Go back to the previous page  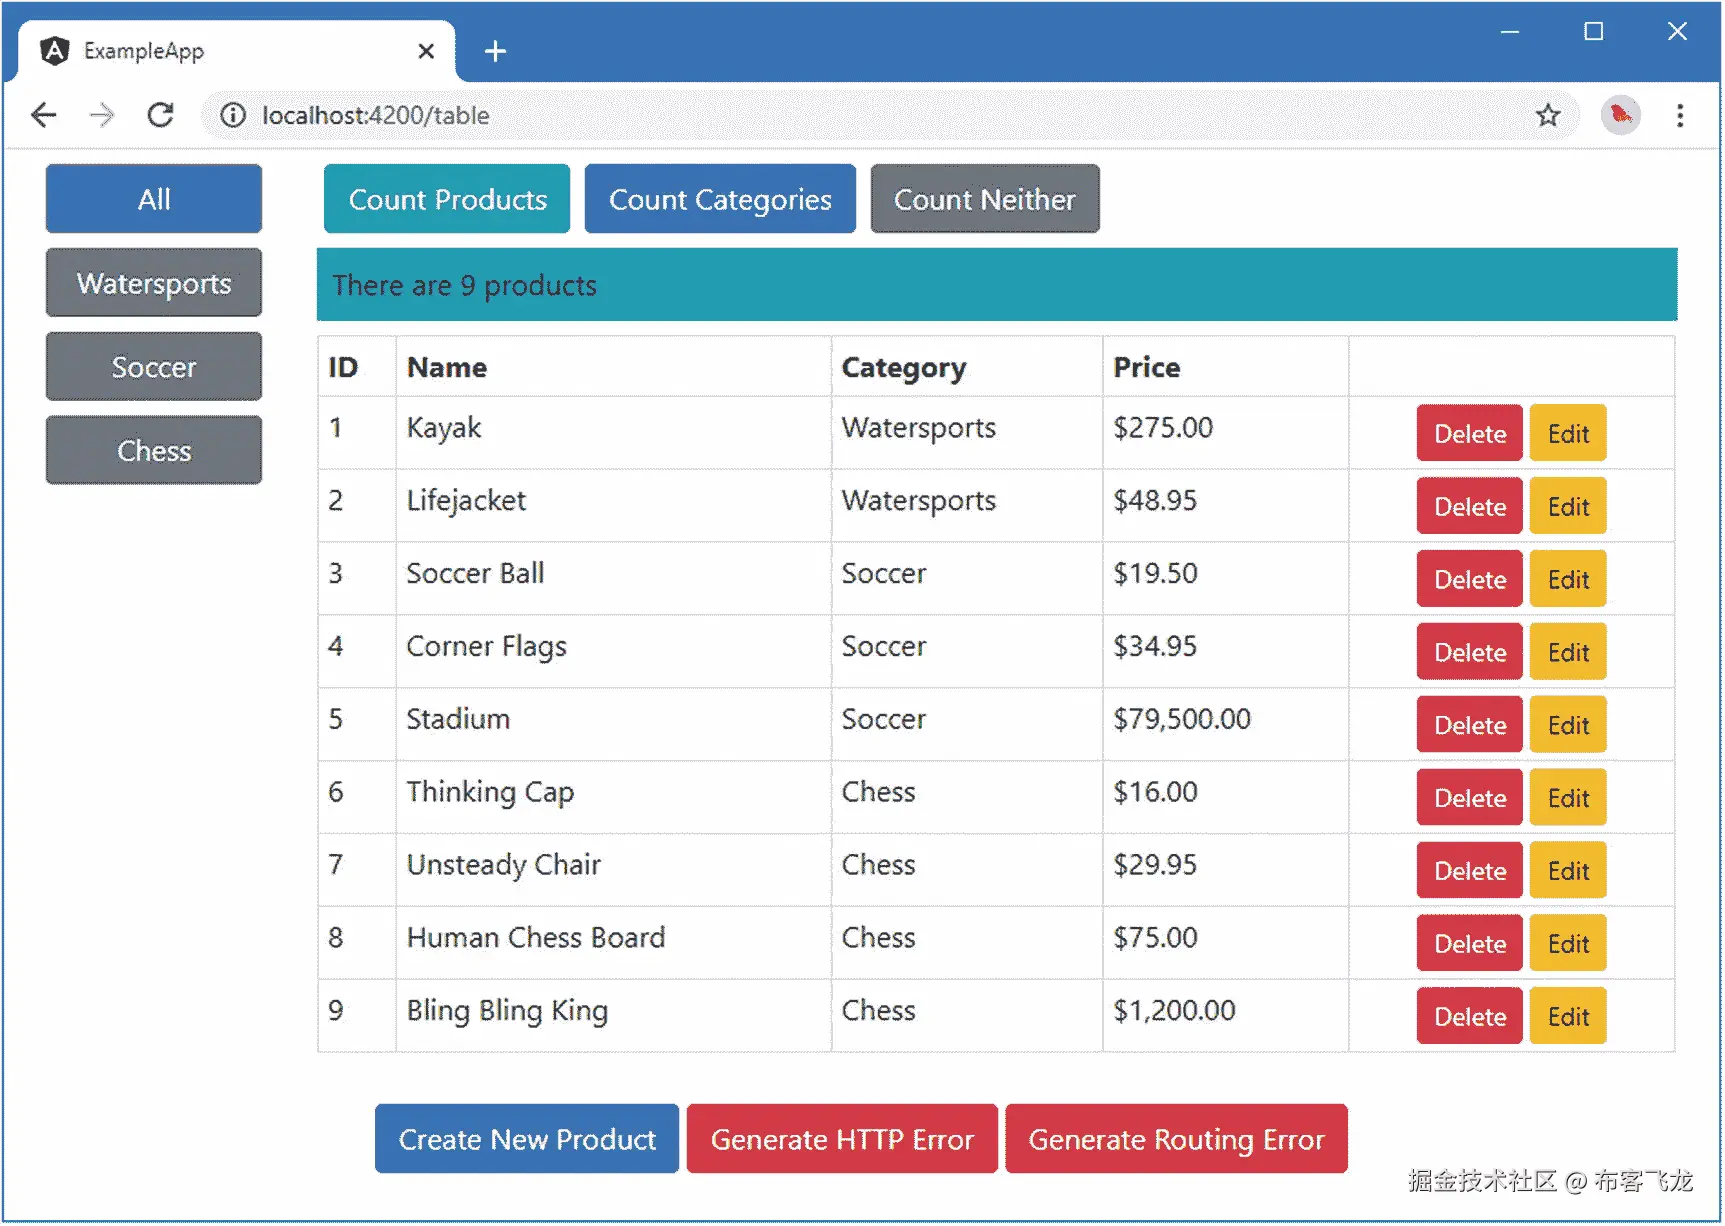pos(44,115)
